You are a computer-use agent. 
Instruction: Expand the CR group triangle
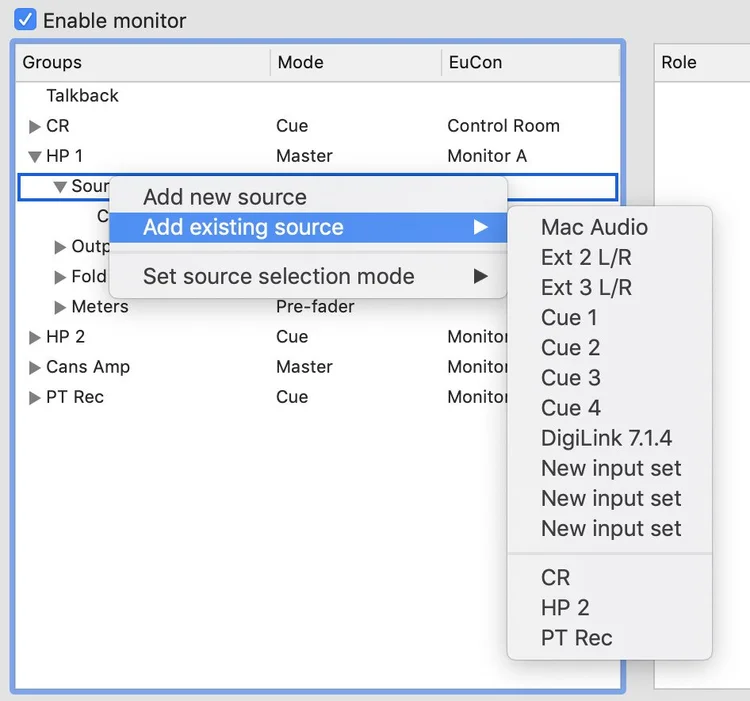coord(34,127)
